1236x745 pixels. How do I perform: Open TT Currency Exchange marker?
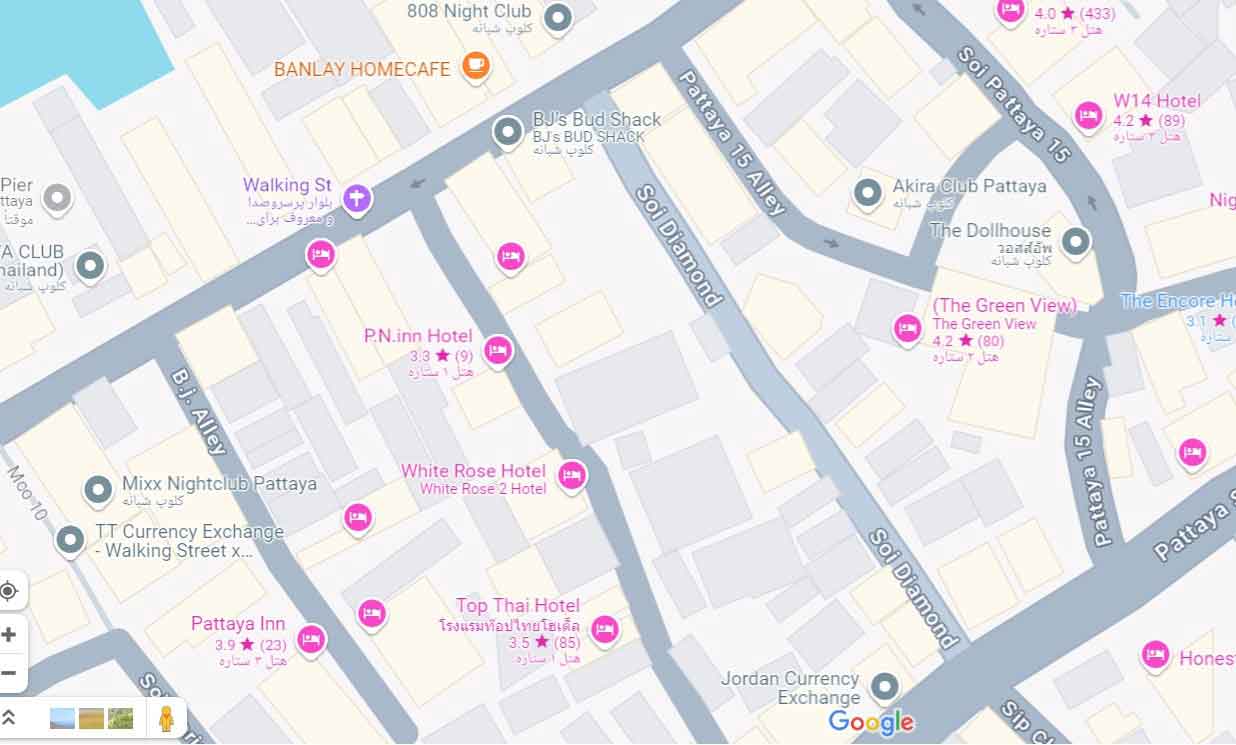pyautogui.click(x=70, y=540)
